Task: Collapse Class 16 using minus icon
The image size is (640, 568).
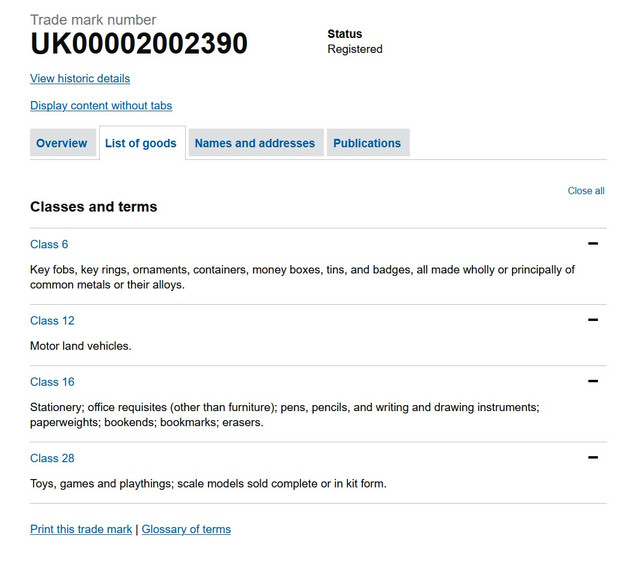Action: point(593,381)
